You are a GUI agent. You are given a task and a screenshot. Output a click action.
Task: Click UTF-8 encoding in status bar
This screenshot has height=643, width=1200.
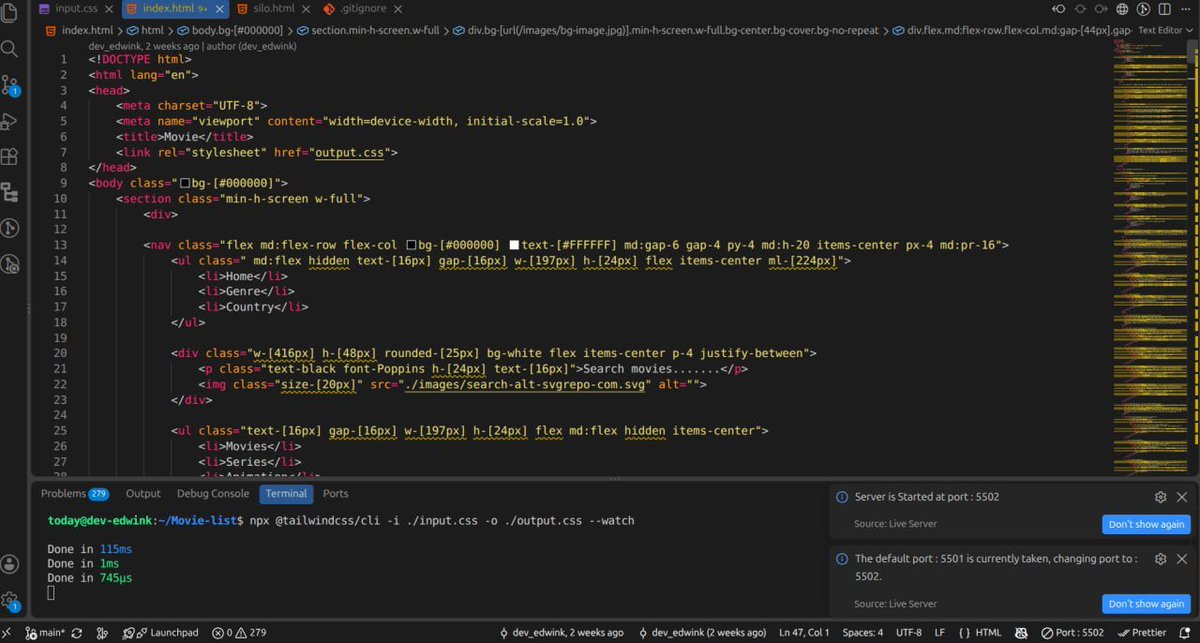point(909,633)
